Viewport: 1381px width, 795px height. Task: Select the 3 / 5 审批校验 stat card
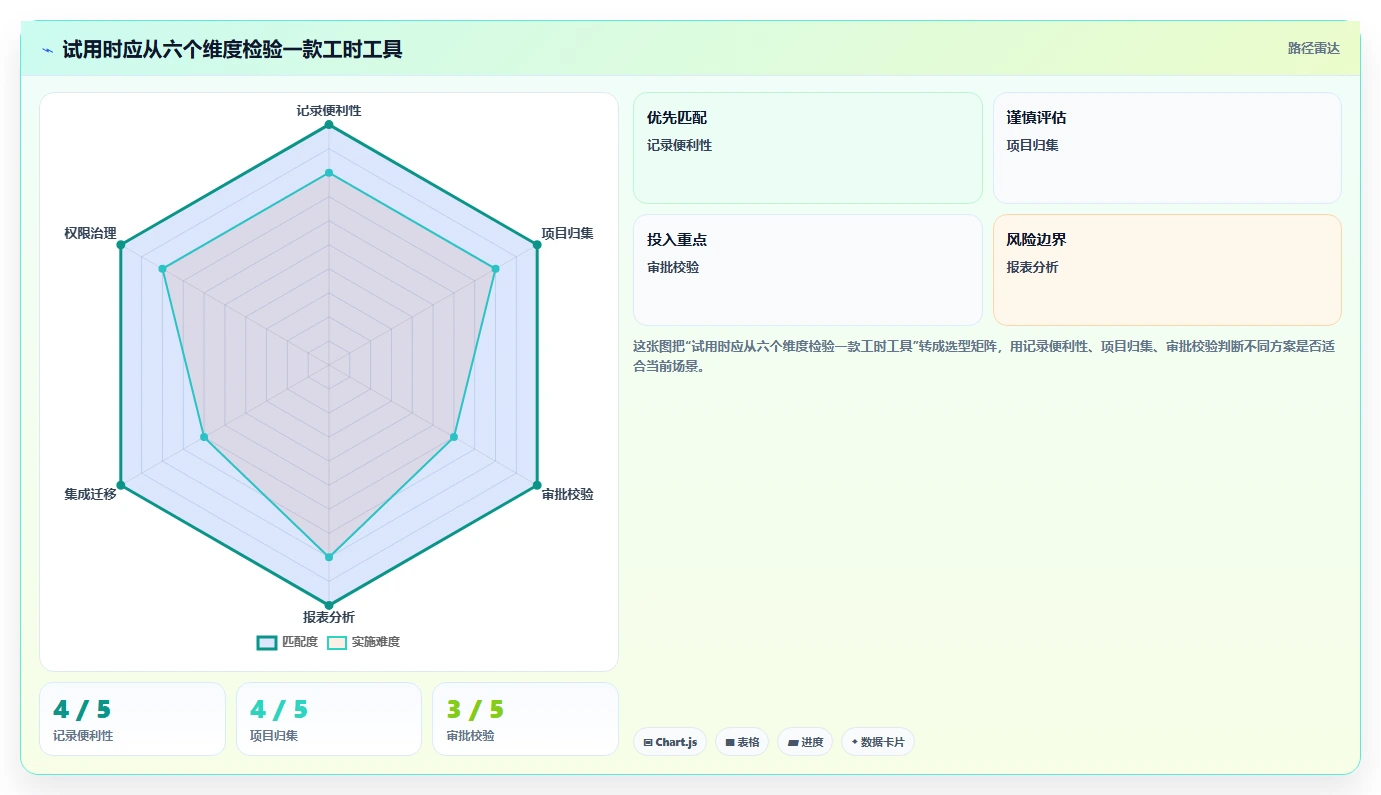(525, 719)
